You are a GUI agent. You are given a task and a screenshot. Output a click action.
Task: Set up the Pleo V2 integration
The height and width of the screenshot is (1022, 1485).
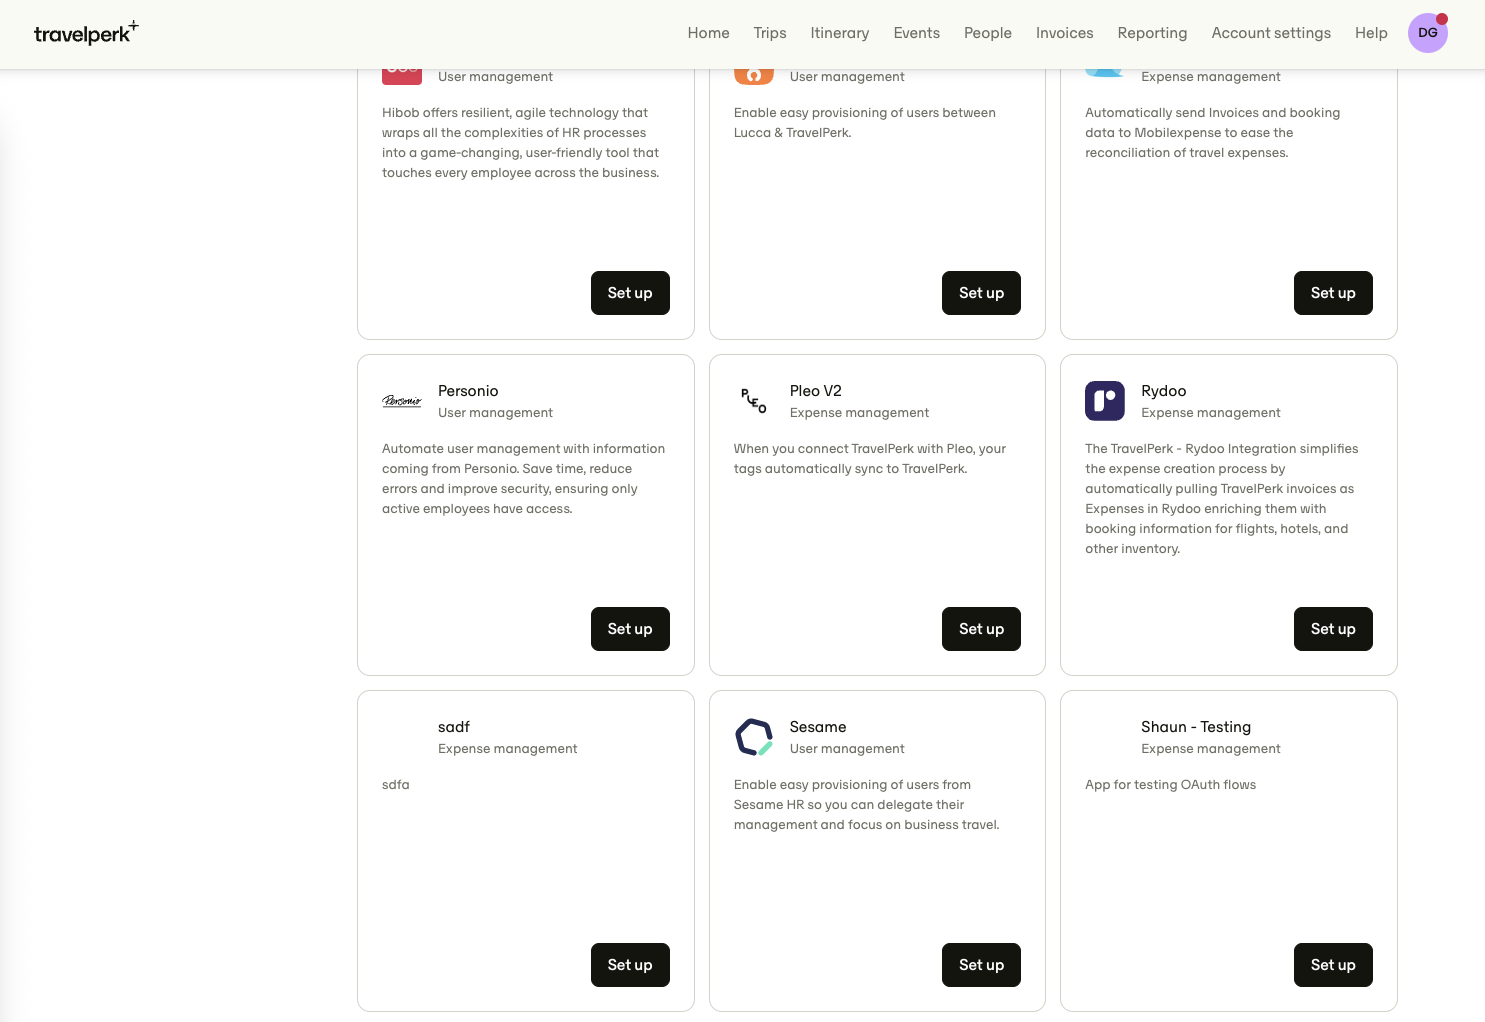coord(981,629)
